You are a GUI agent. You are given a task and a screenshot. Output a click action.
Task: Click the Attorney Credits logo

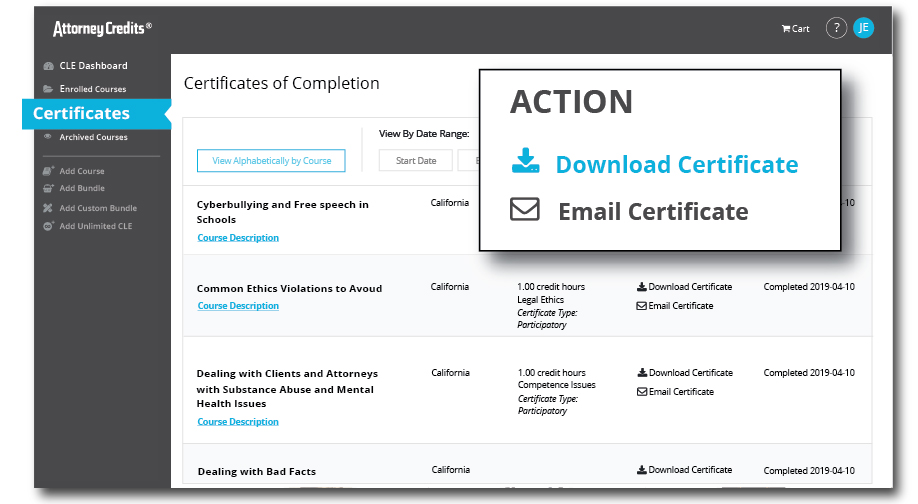pyautogui.click(x=102, y=28)
